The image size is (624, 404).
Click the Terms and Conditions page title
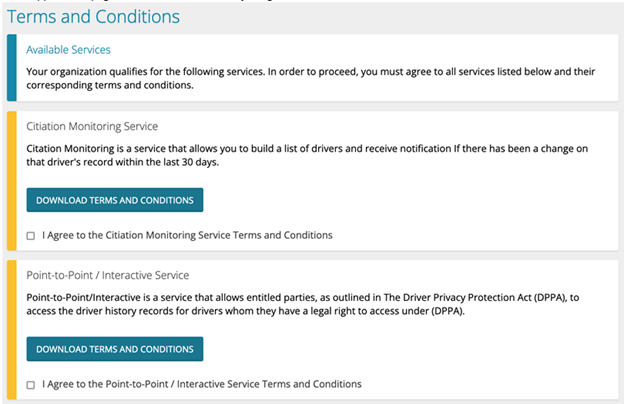[94, 17]
